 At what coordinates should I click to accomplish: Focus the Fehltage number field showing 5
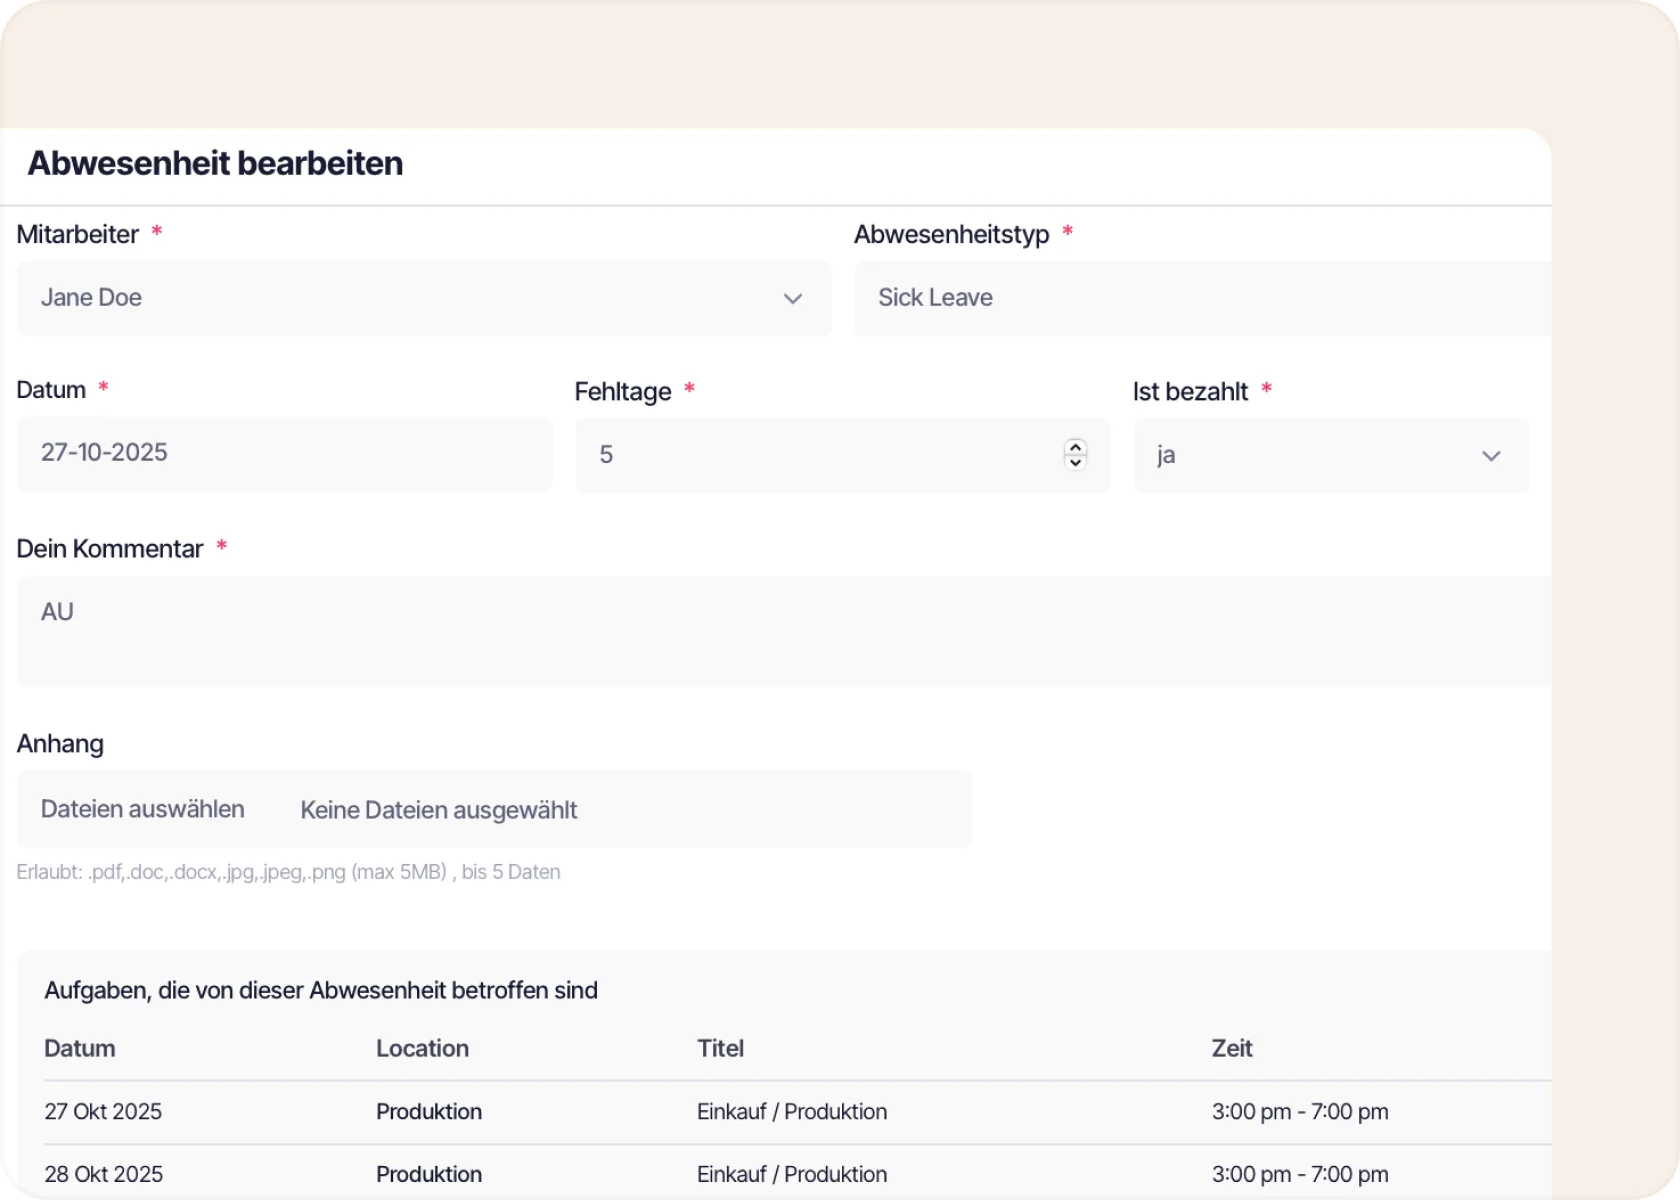[842, 455]
